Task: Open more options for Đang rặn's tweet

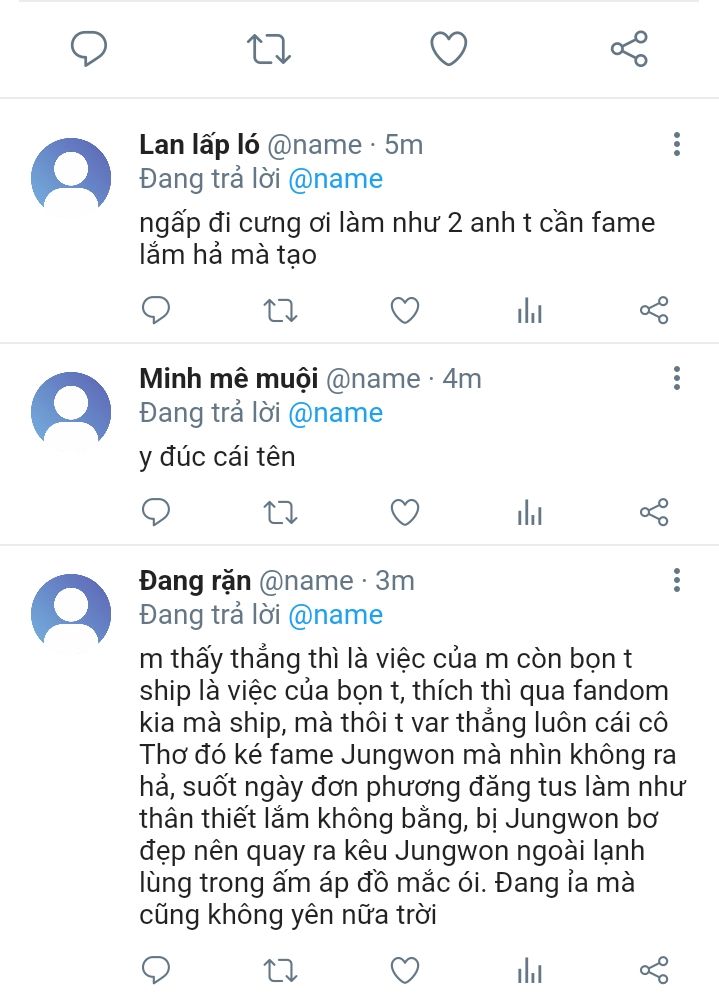Action: [x=677, y=581]
